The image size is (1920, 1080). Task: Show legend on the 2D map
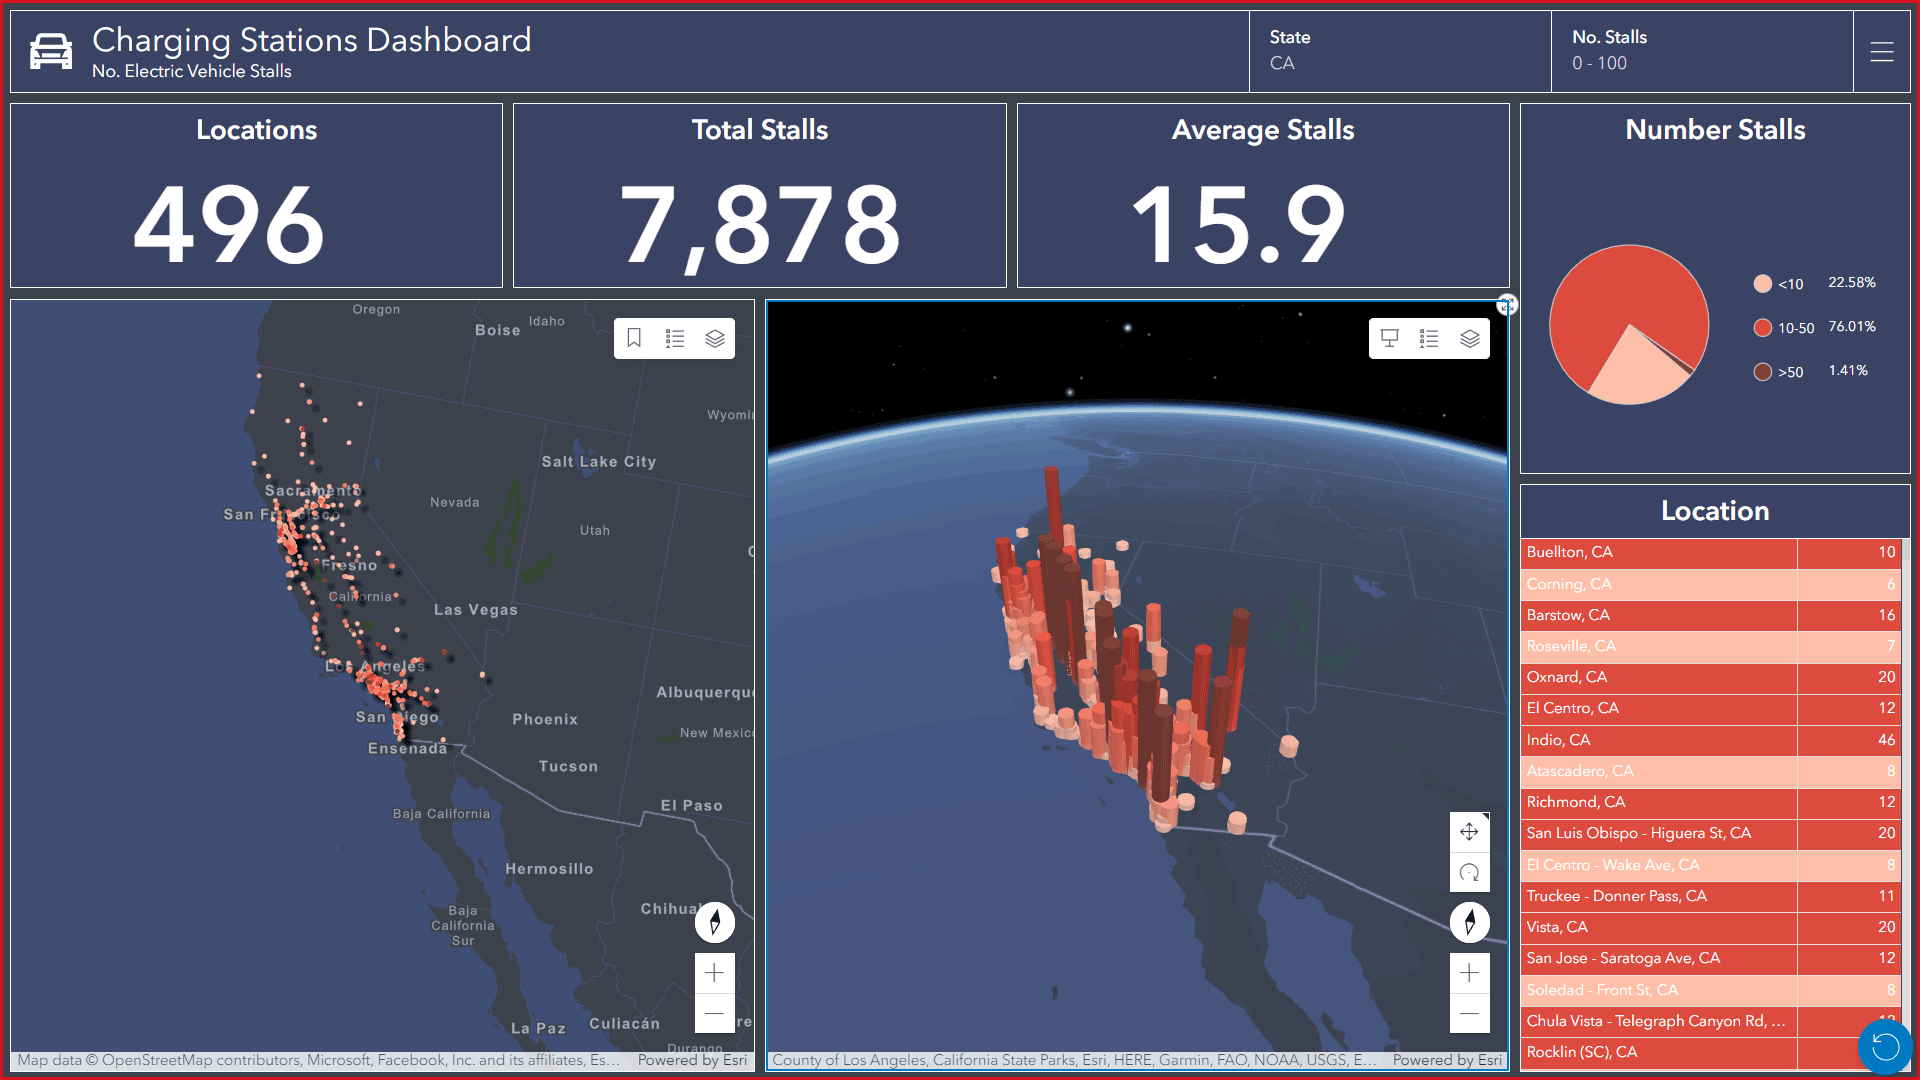click(675, 339)
